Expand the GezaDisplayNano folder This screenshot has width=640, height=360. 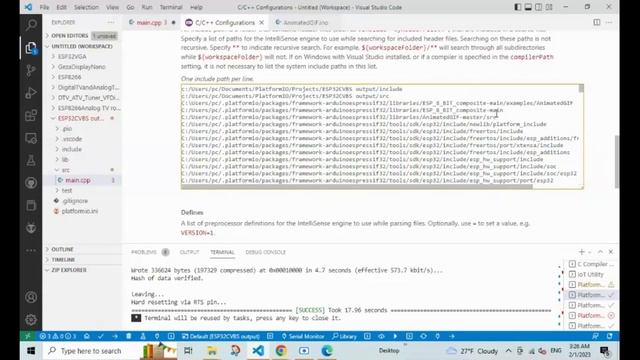point(81,67)
